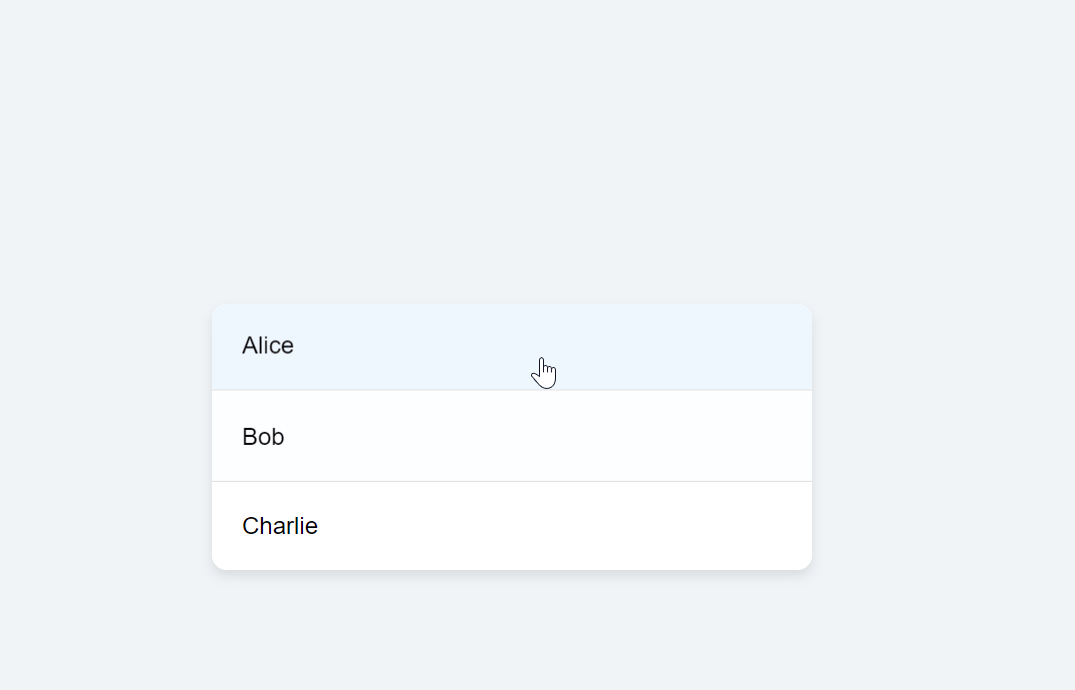This screenshot has height=690, width=1075.
Task: Open the Bob row
Action: (511, 436)
